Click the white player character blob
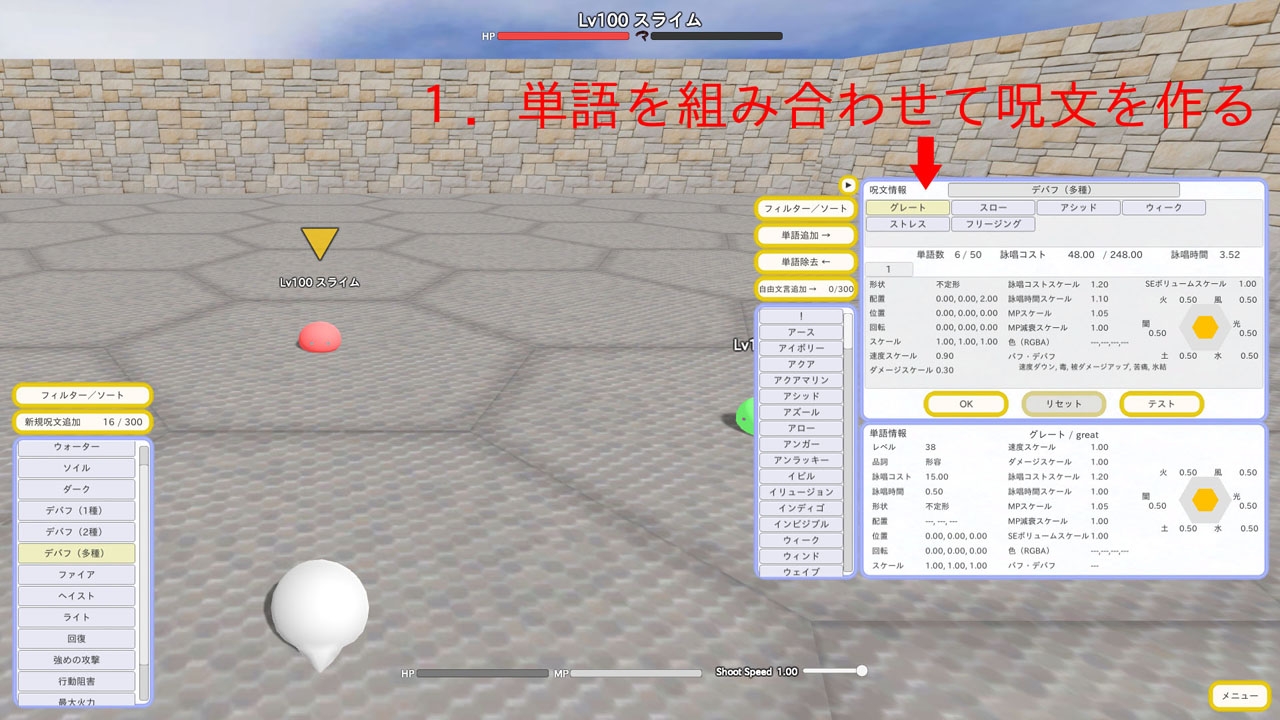 click(319, 612)
